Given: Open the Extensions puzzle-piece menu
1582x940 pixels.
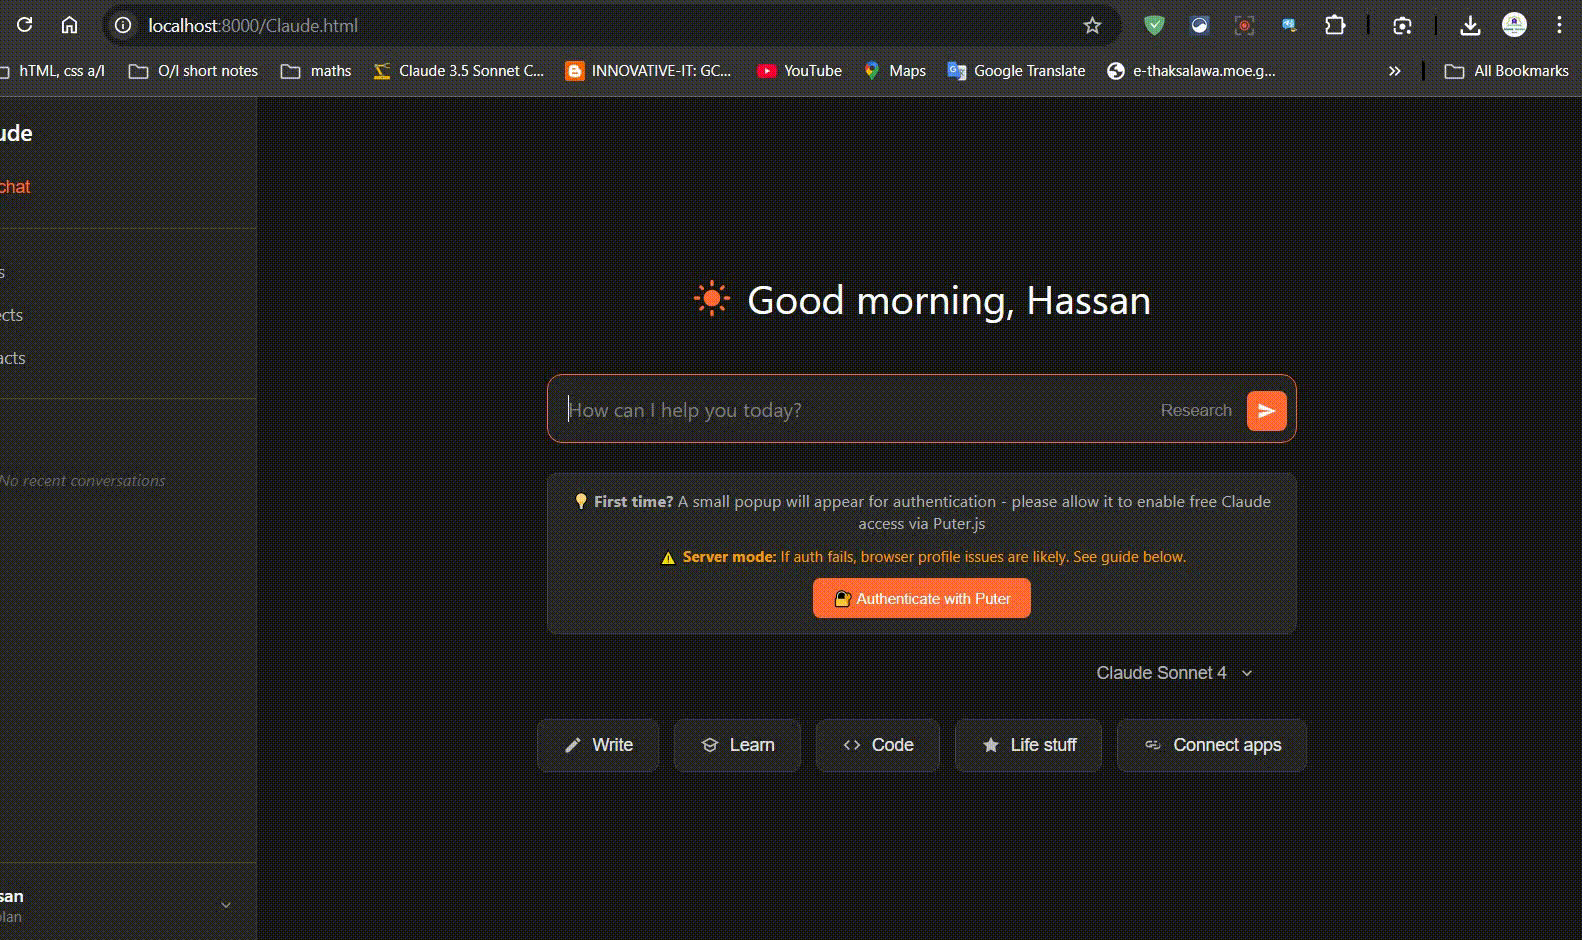Looking at the screenshot, I should point(1335,25).
